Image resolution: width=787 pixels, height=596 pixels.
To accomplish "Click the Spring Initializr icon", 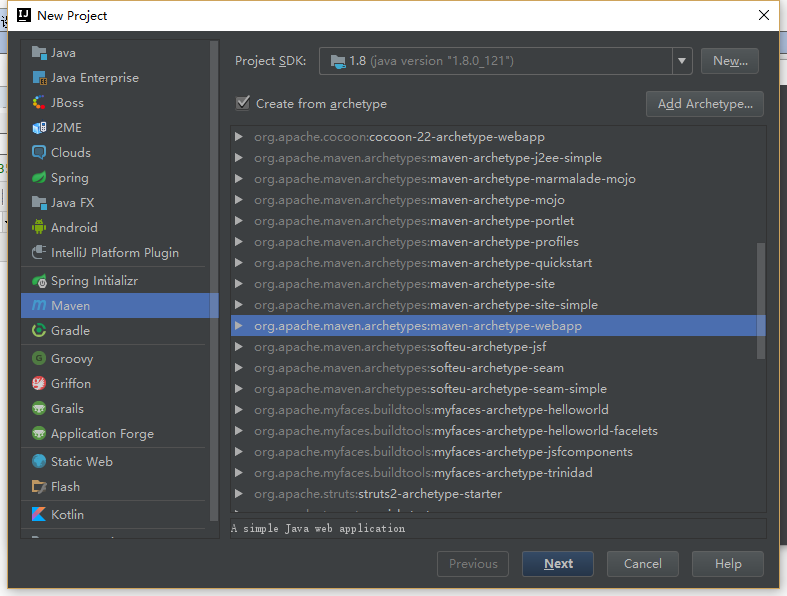I will [x=39, y=281].
